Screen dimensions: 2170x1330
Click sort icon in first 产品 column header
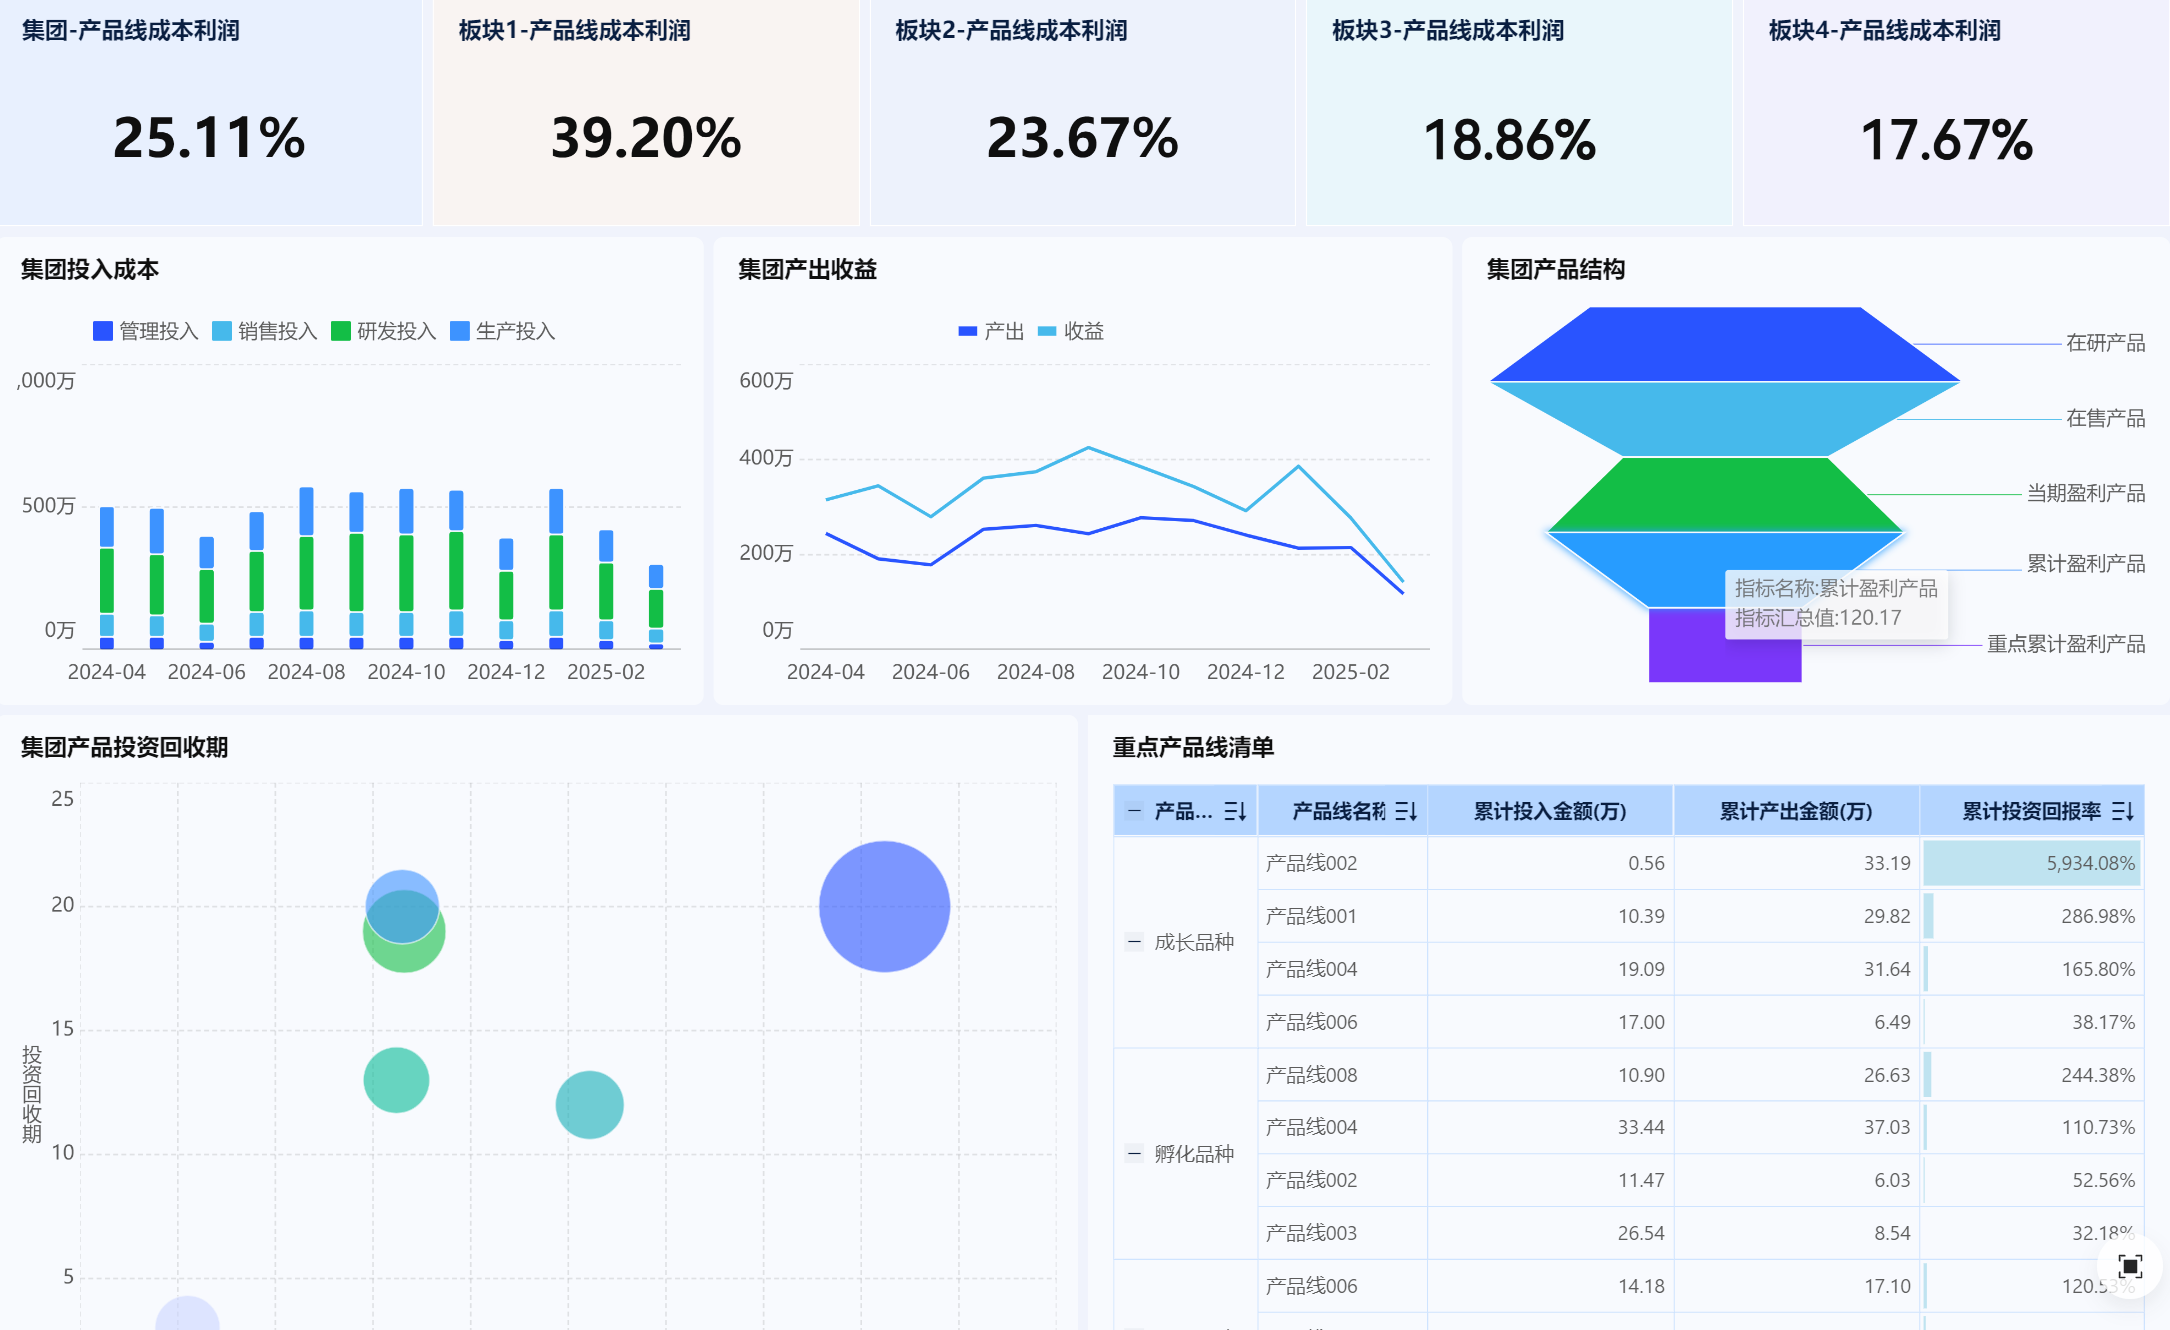point(1235,811)
